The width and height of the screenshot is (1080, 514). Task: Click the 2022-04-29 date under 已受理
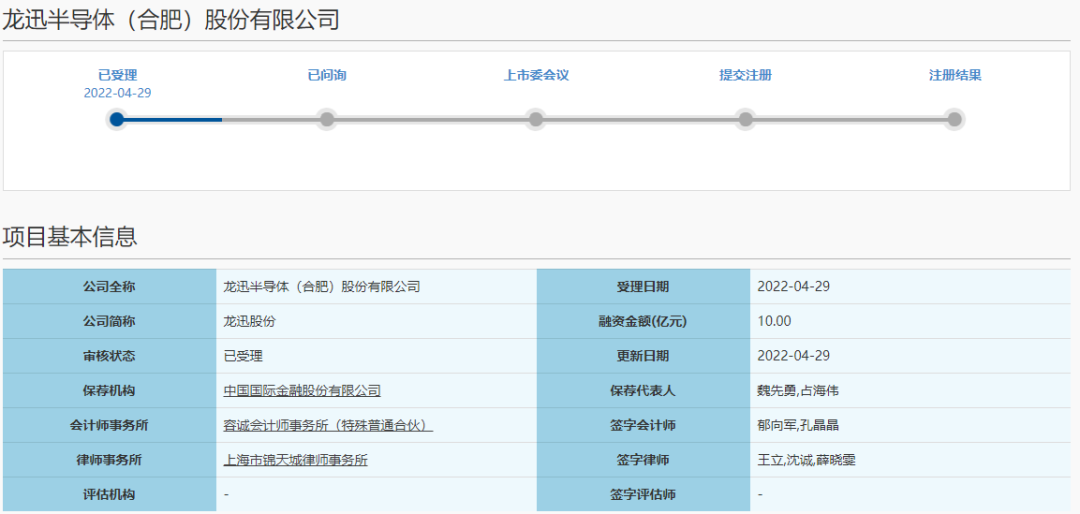tap(117, 93)
